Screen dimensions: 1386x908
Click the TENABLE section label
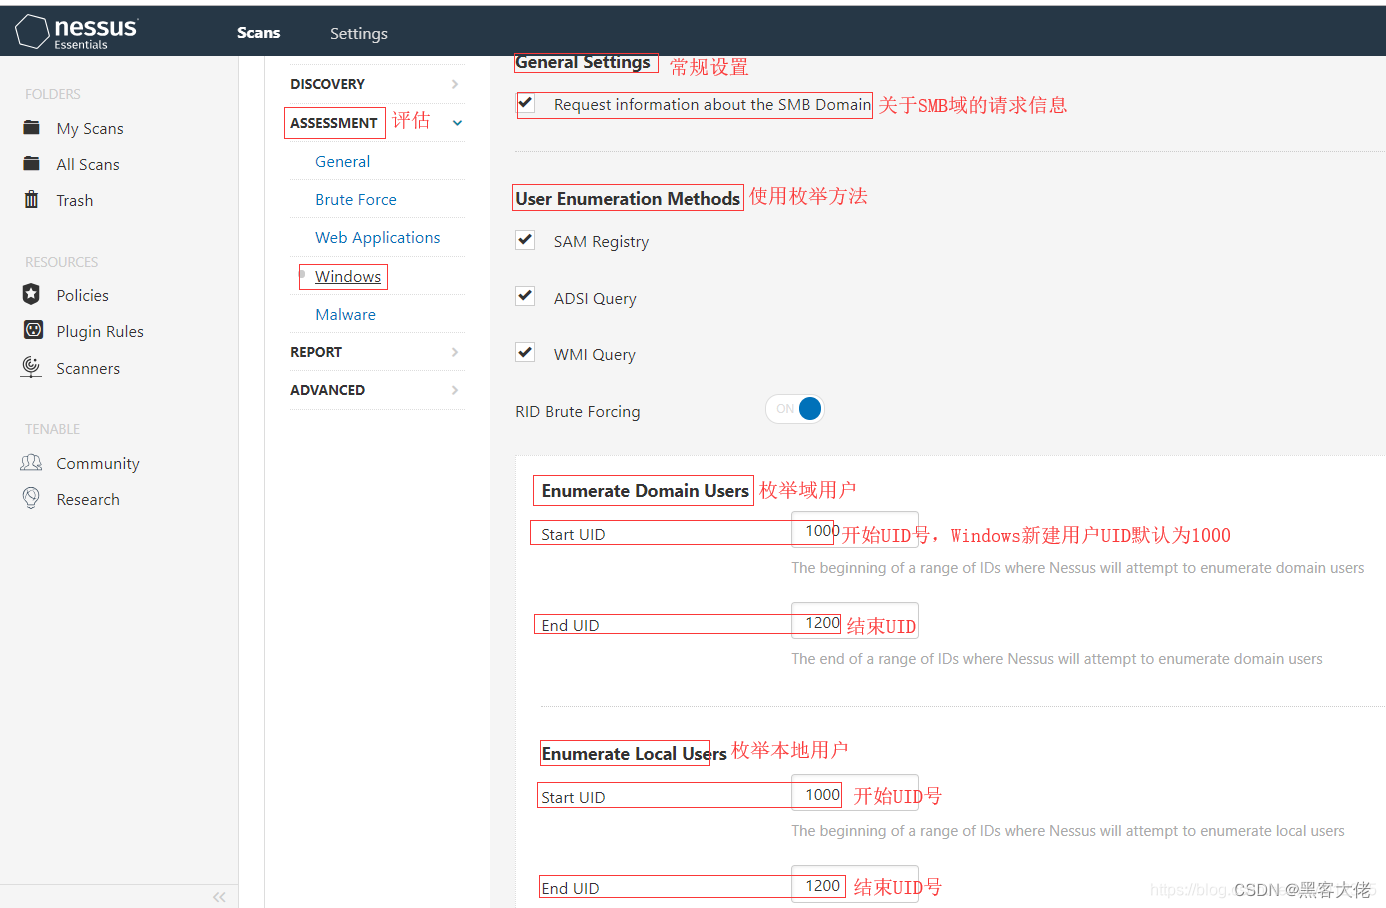tap(53, 429)
